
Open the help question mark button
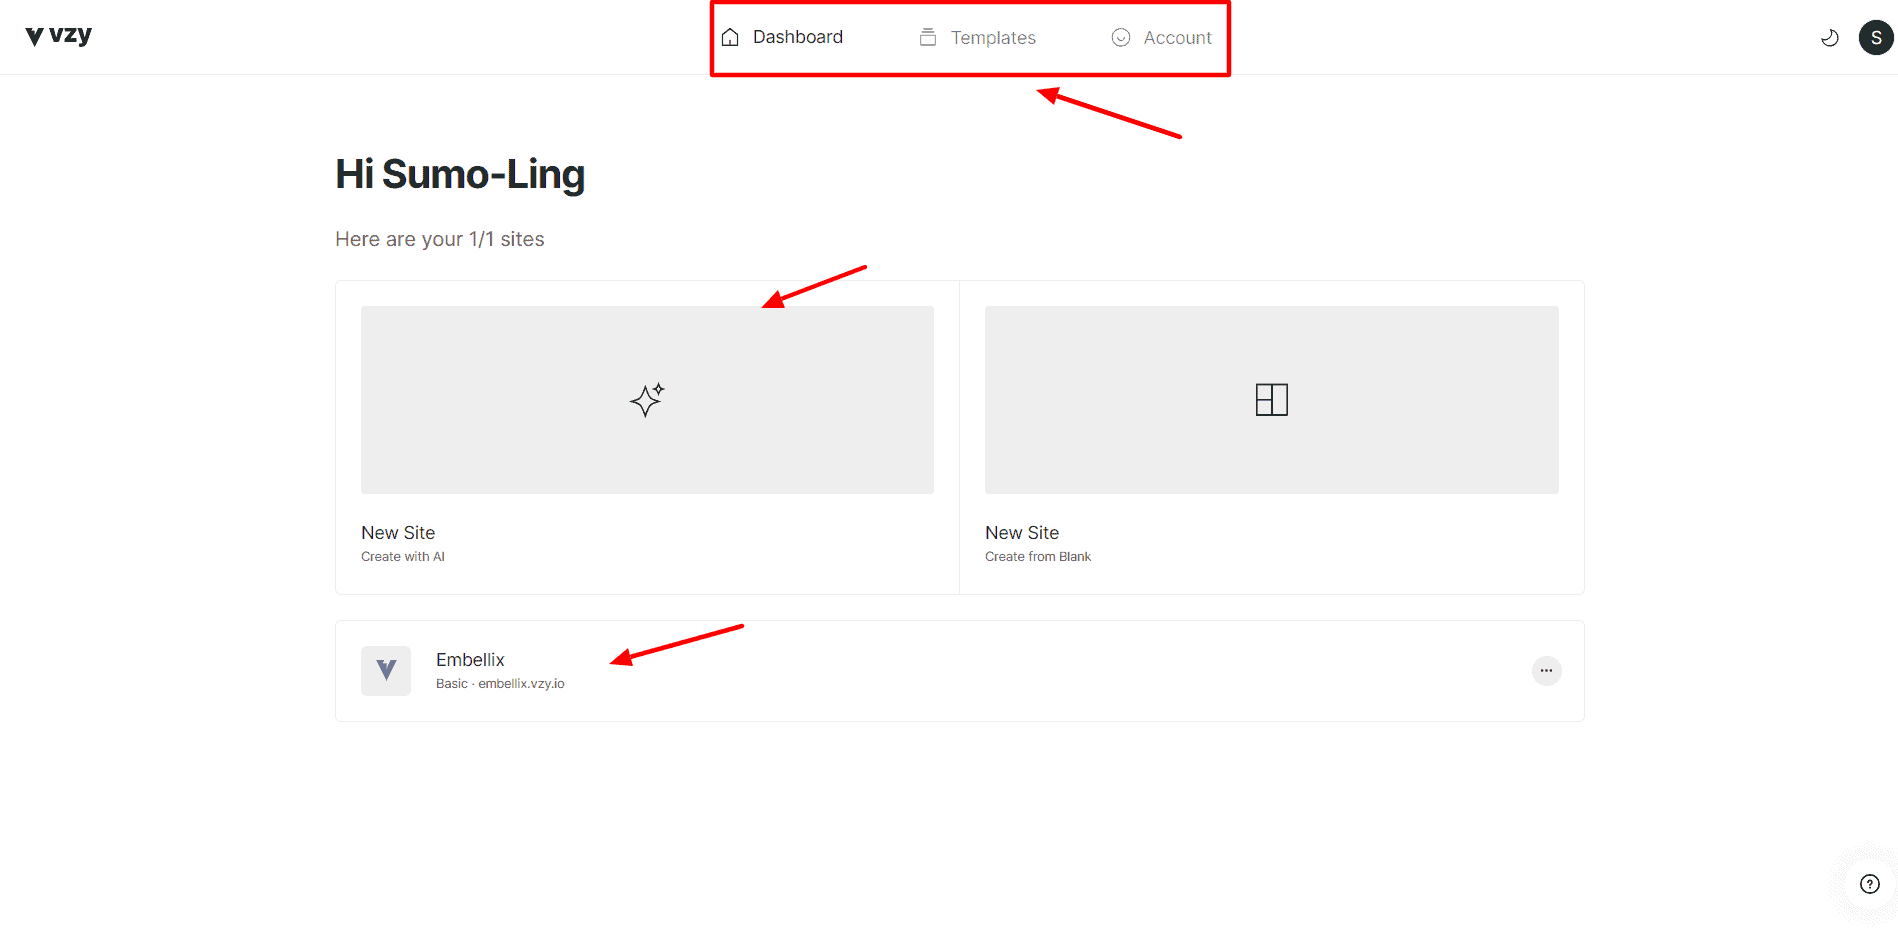coord(1869,884)
